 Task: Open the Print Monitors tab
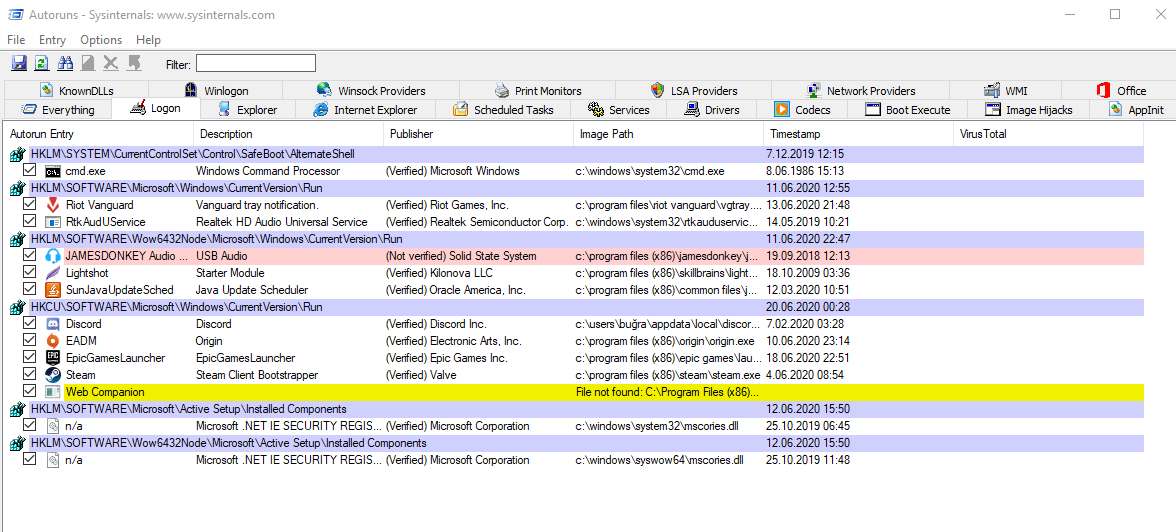pos(538,91)
